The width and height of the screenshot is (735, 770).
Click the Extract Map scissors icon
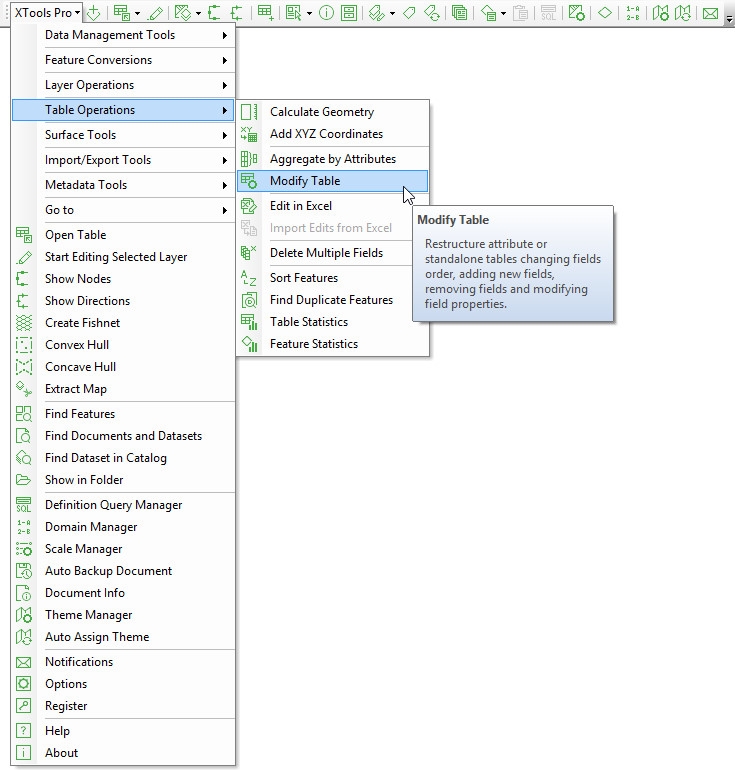[x=24, y=389]
